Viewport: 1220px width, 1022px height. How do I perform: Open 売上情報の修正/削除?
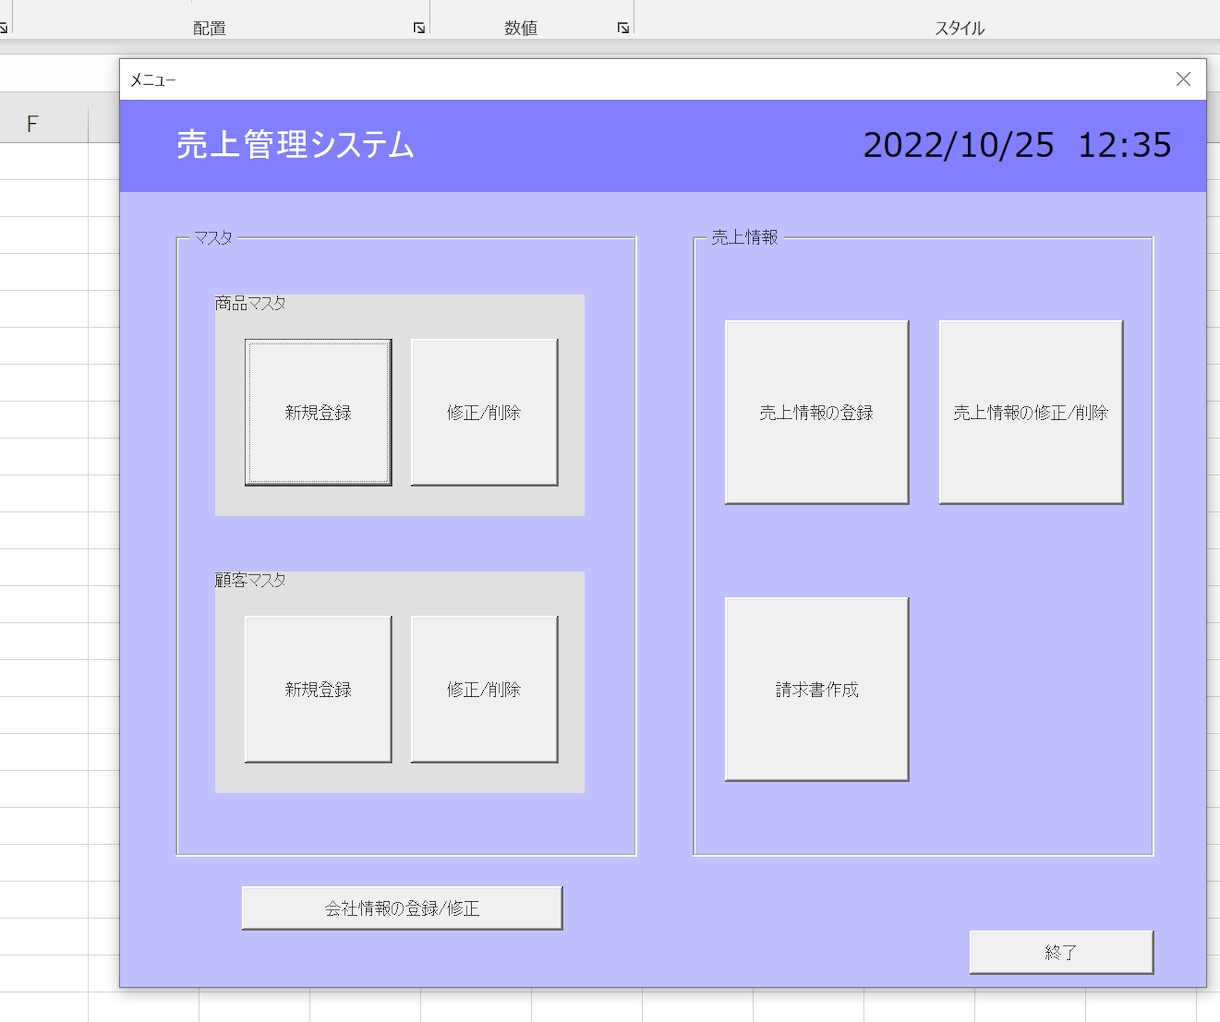click(x=1031, y=412)
